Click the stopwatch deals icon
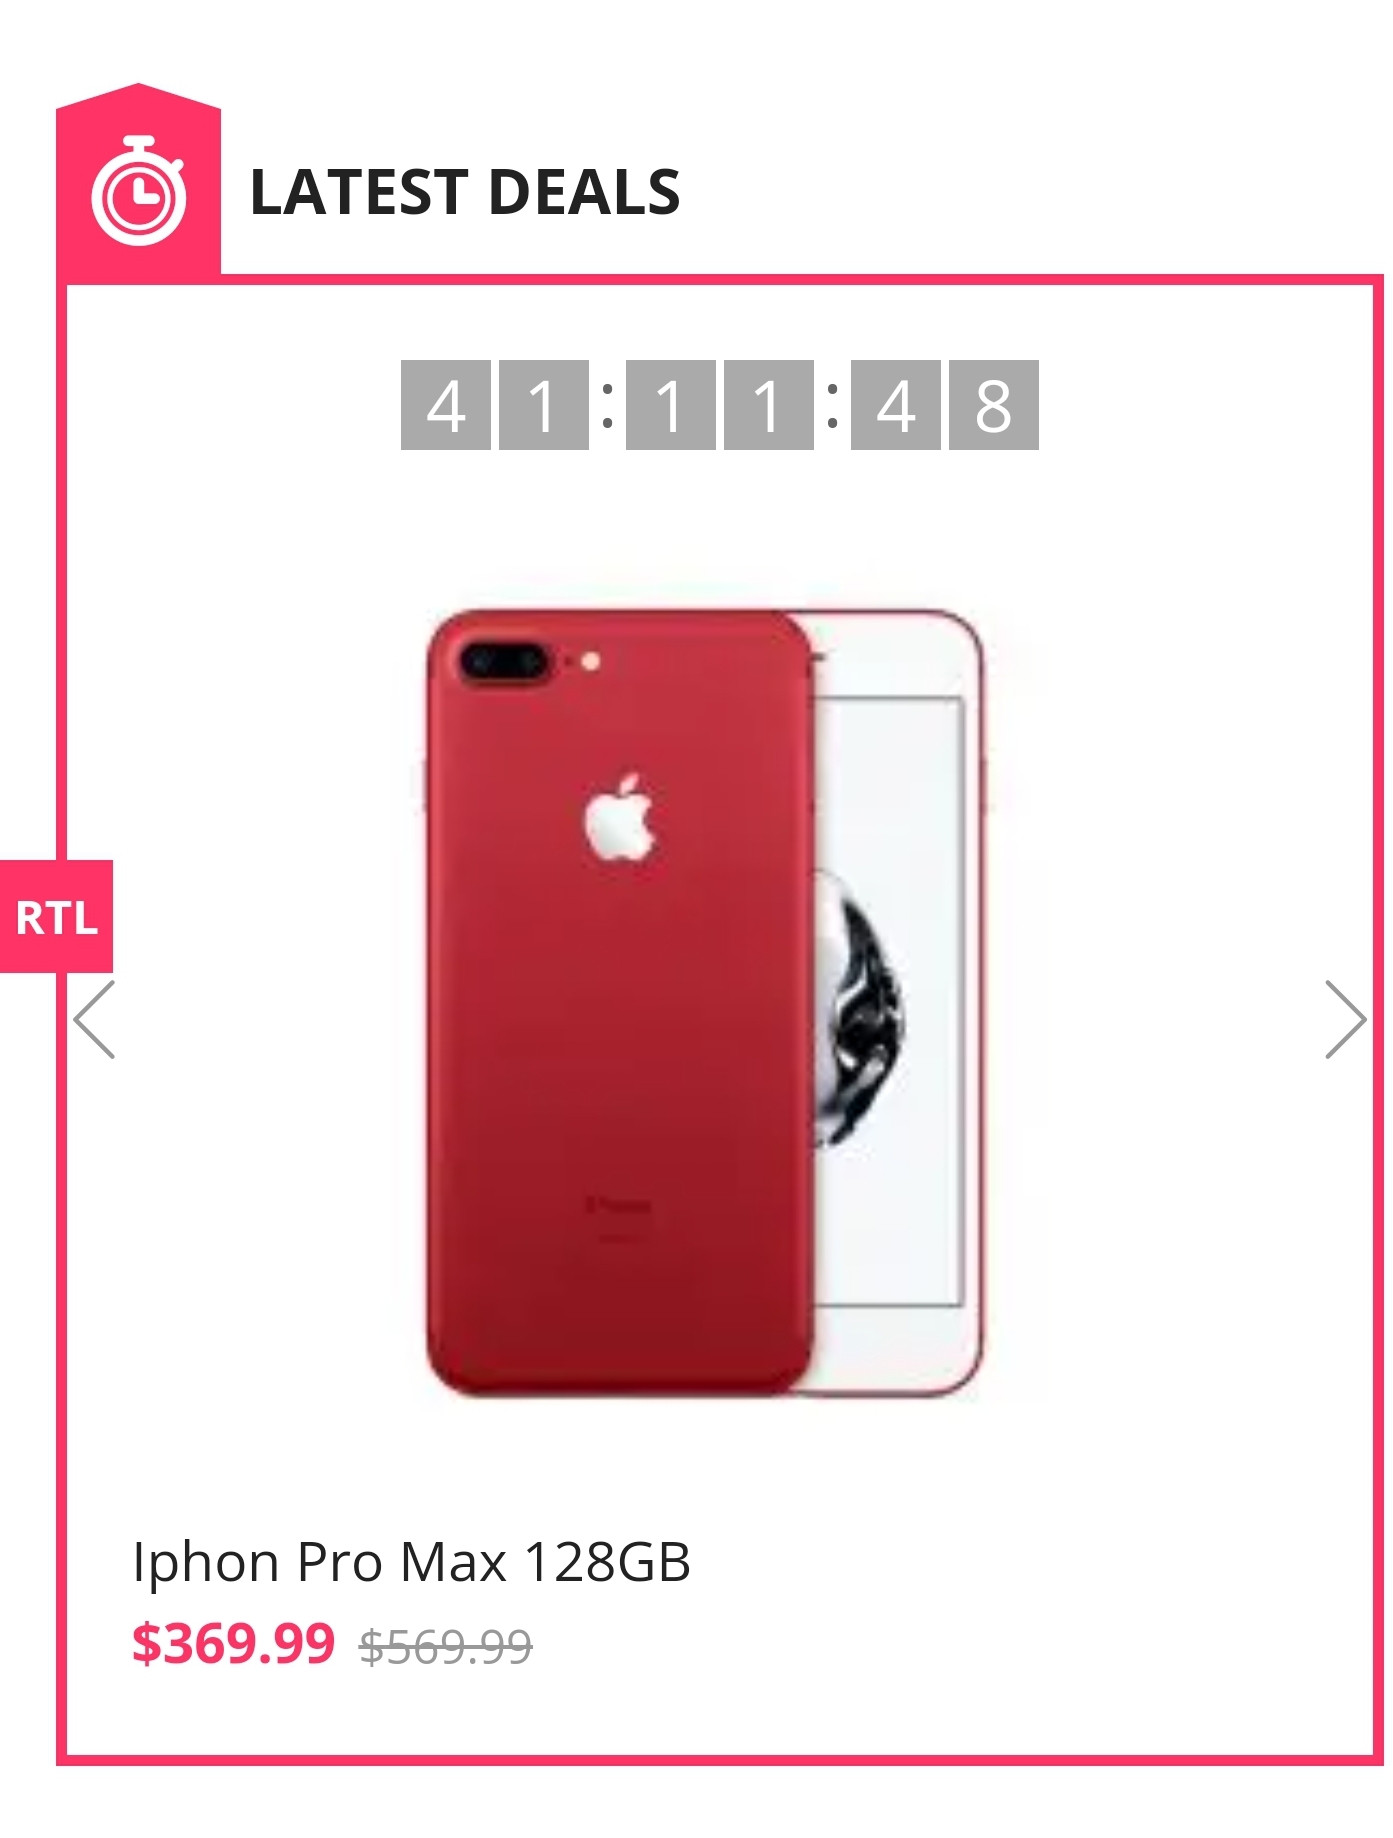 138,190
